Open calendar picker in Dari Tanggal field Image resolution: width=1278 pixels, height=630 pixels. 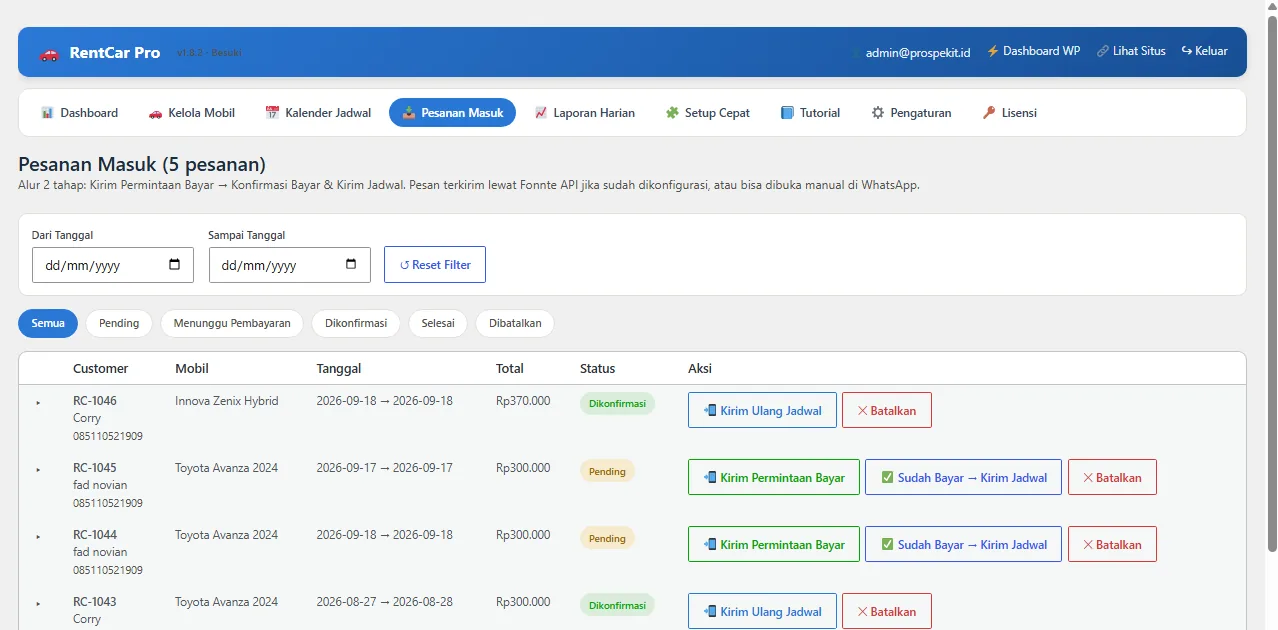pyautogui.click(x=175, y=265)
